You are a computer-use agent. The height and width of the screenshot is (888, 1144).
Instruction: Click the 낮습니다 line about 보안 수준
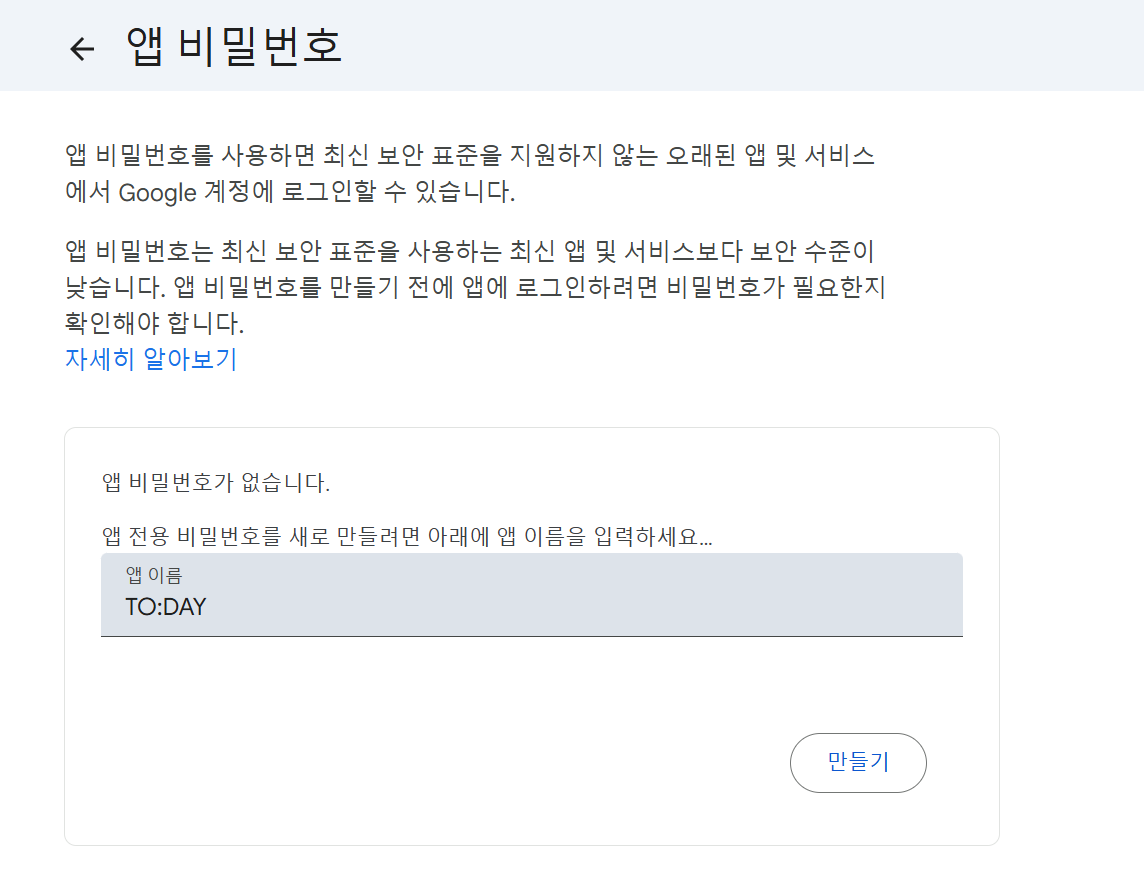coord(475,287)
